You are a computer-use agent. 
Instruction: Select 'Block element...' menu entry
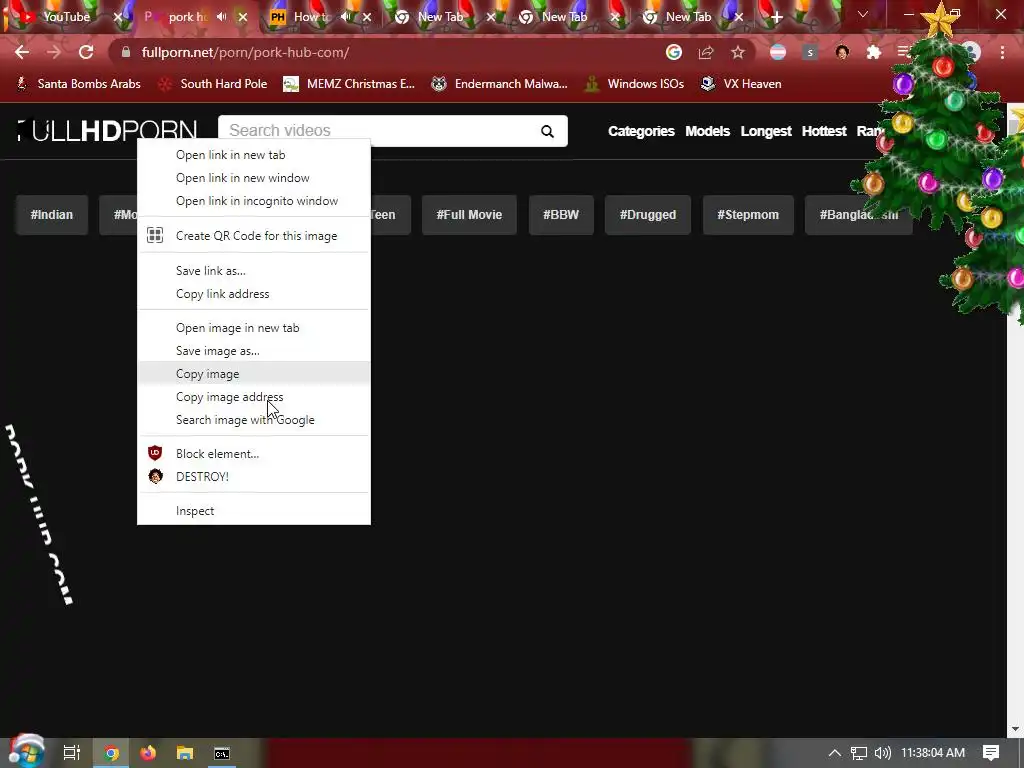[x=253, y=453]
